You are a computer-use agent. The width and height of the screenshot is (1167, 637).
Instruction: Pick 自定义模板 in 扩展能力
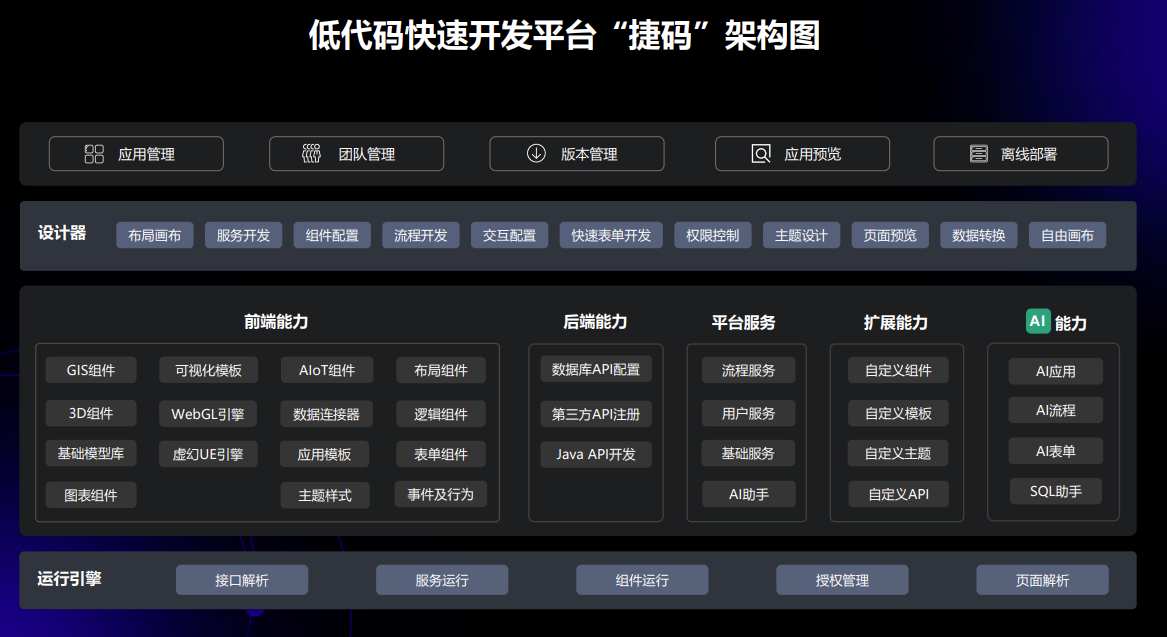(x=898, y=413)
